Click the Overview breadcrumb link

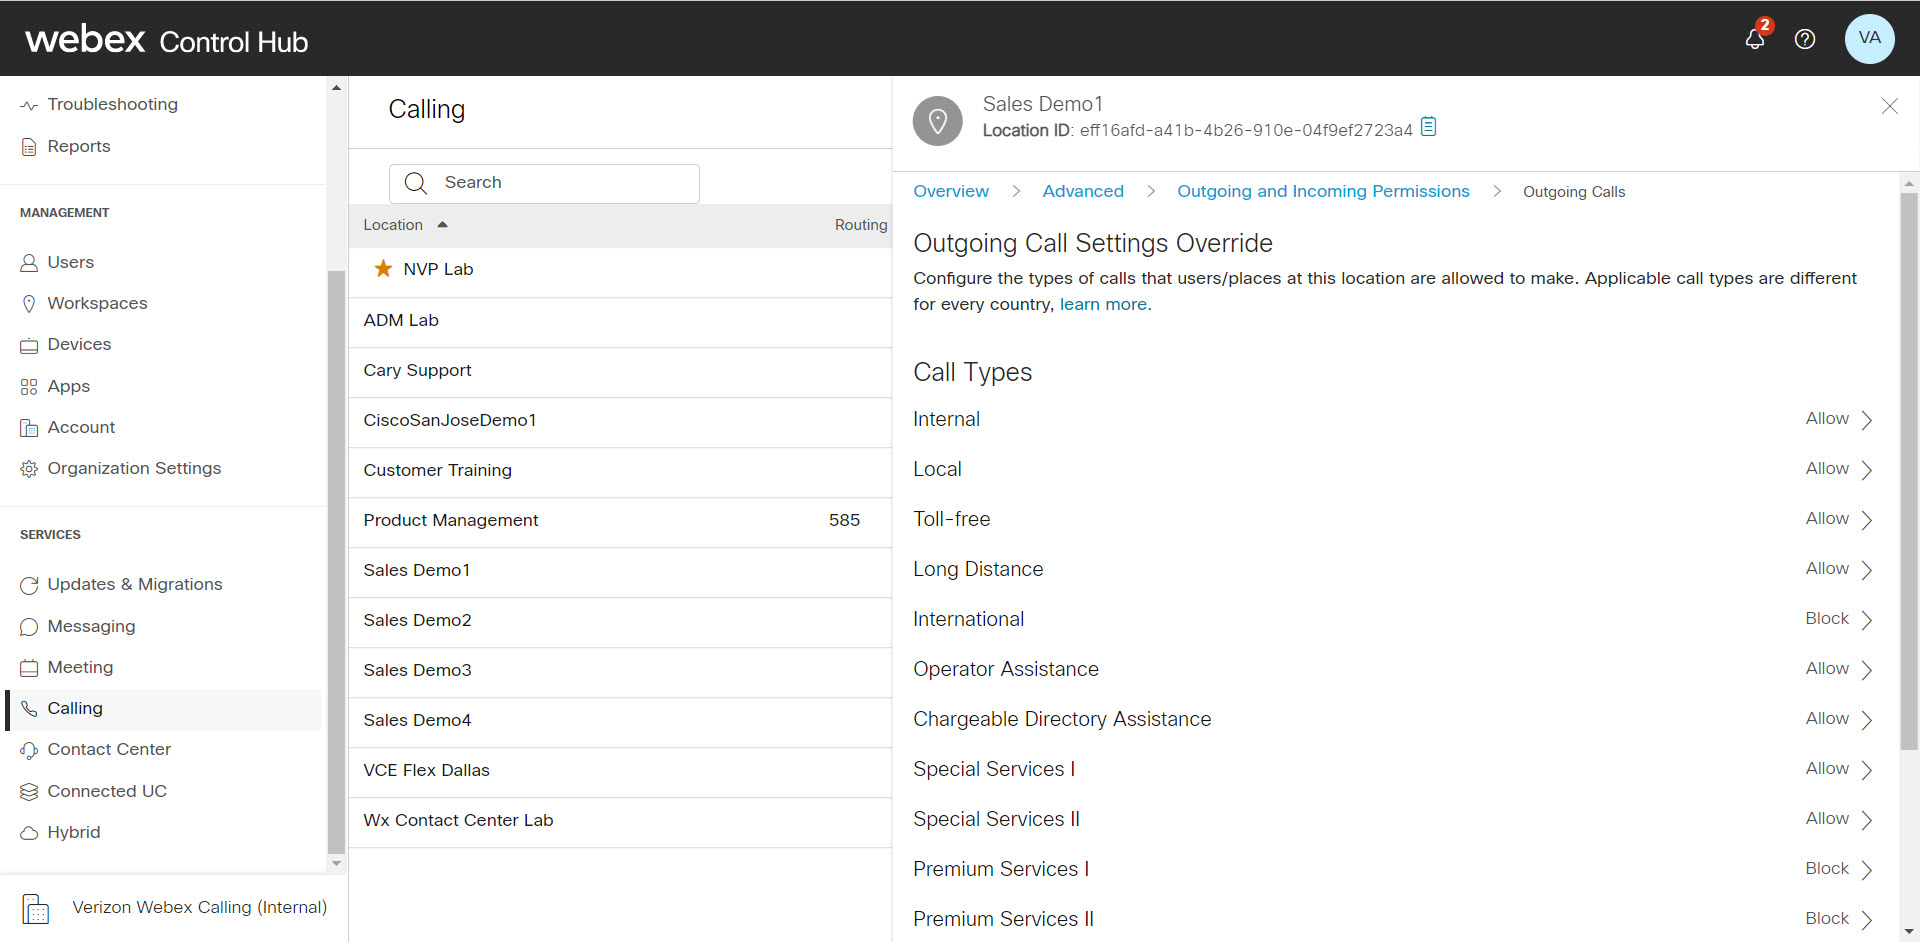(x=950, y=191)
